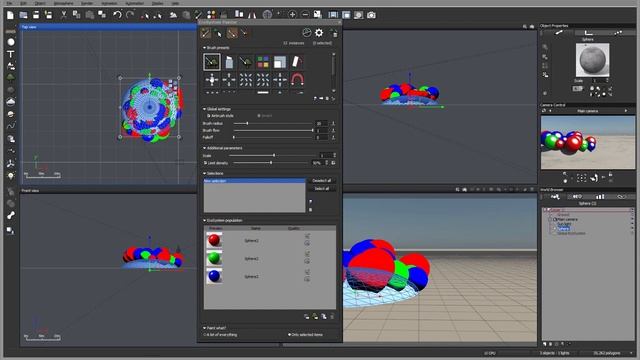This screenshot has width=640, height=360.
Task: Click the red sphere thumbnail in the population list
Action: [x=214, y=240]
